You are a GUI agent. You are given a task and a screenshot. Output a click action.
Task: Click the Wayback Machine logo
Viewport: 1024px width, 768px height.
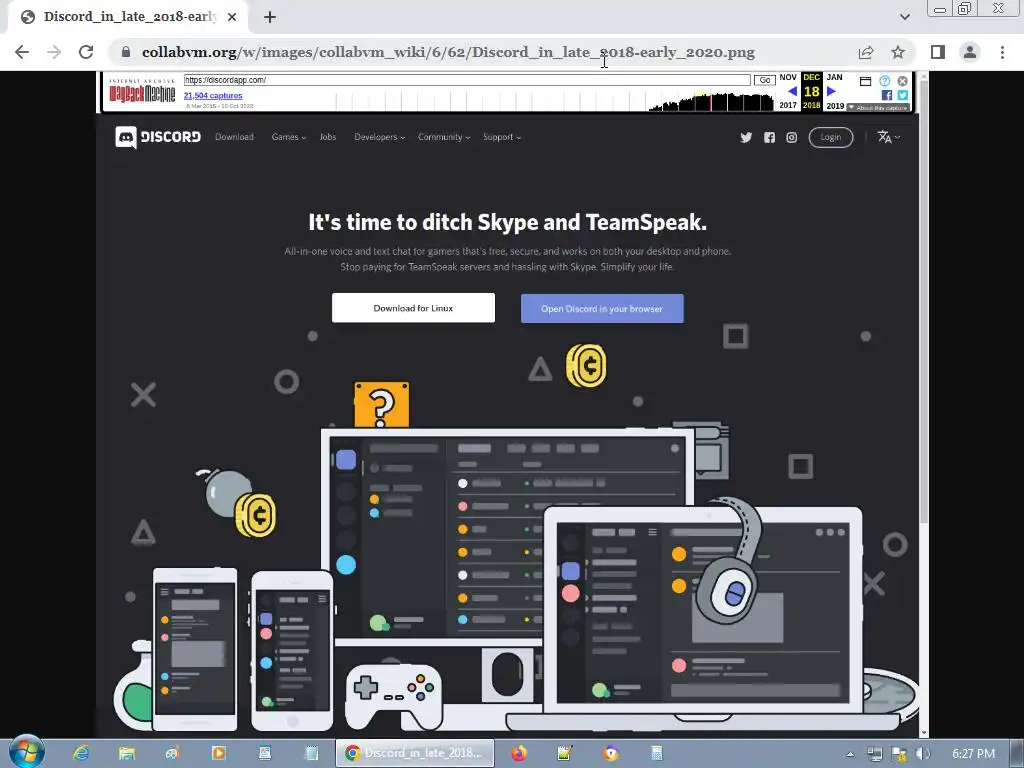coord(142,93)
